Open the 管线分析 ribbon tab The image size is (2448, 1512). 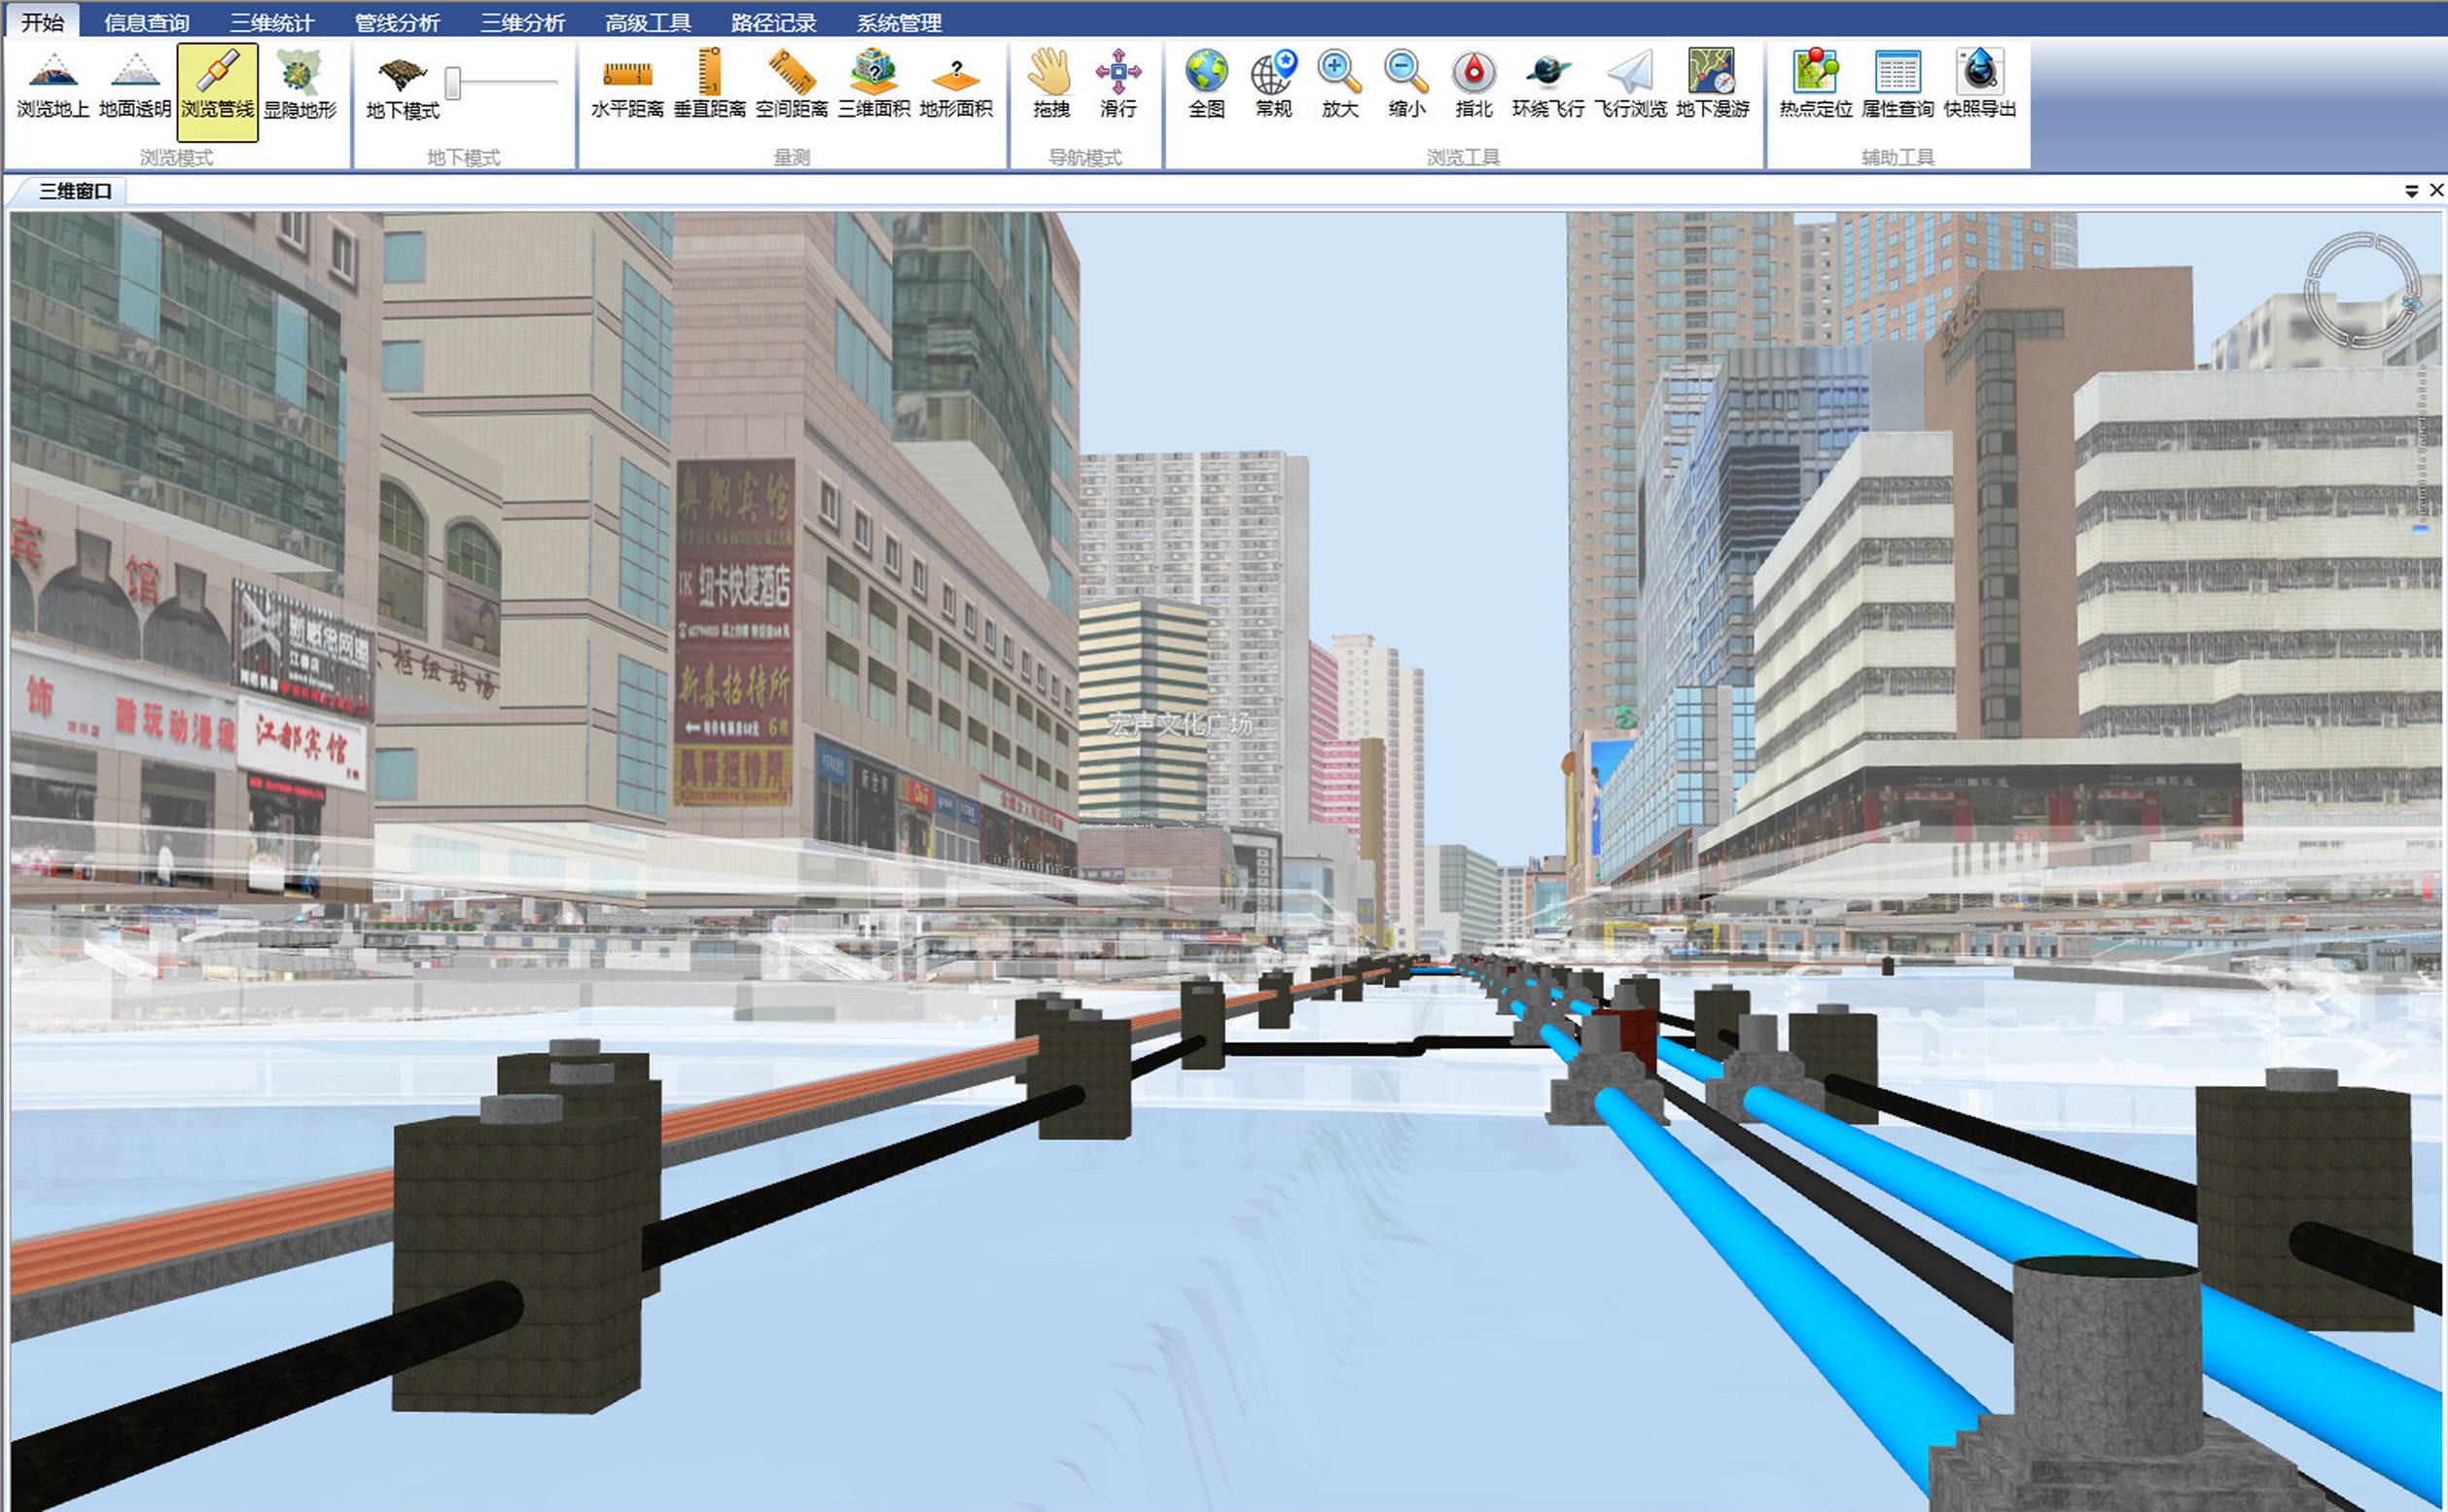pos(397,22)
